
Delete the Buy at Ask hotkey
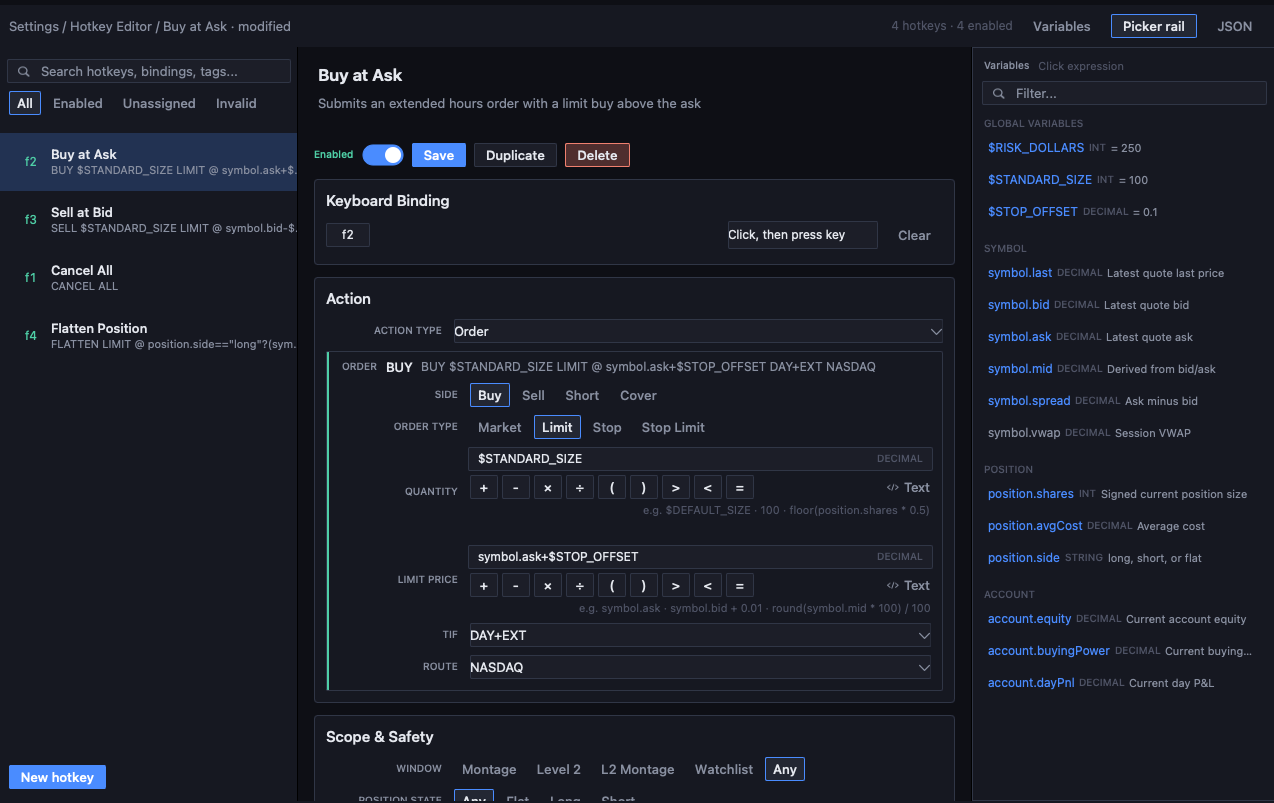pyautogui.click(x=597, y=155)
